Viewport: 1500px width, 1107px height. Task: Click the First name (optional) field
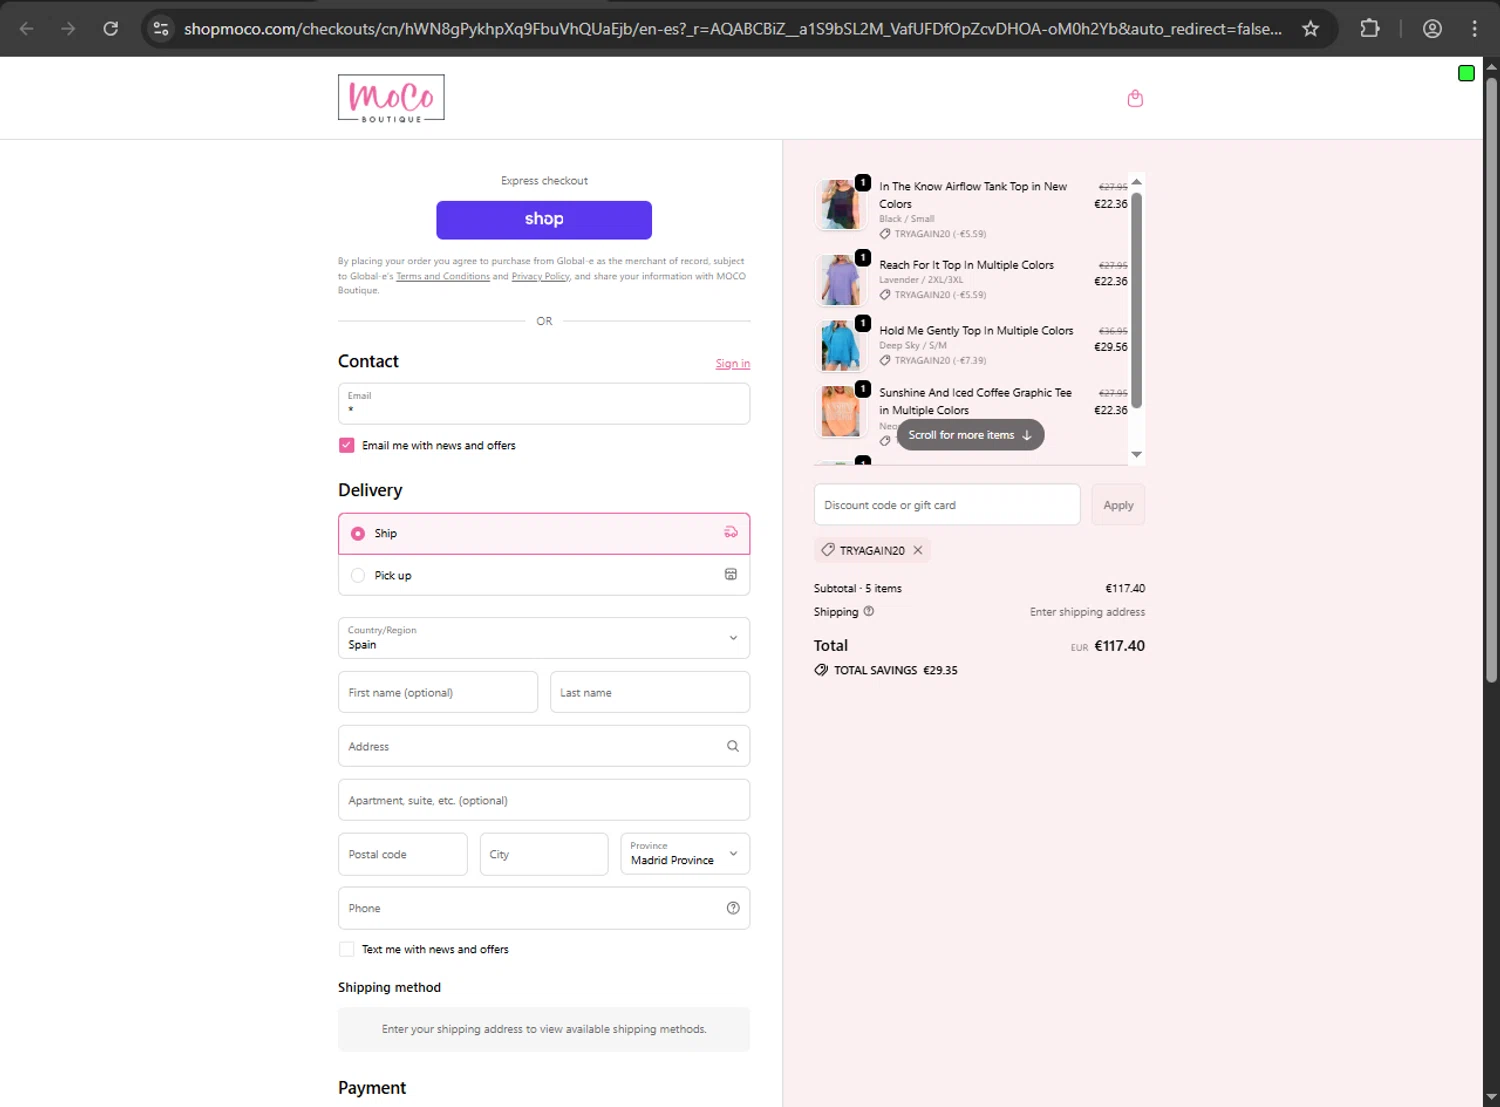point(438,692)
